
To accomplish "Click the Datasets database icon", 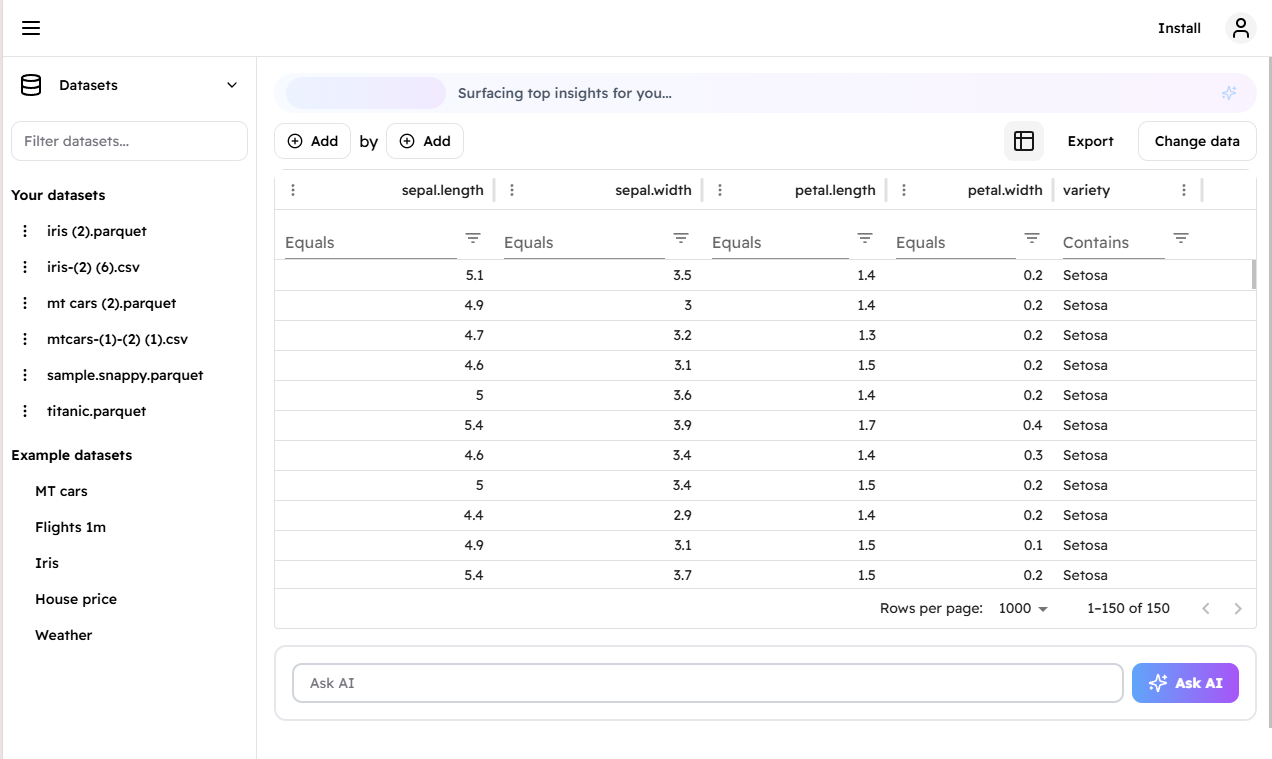I will 31,85.
